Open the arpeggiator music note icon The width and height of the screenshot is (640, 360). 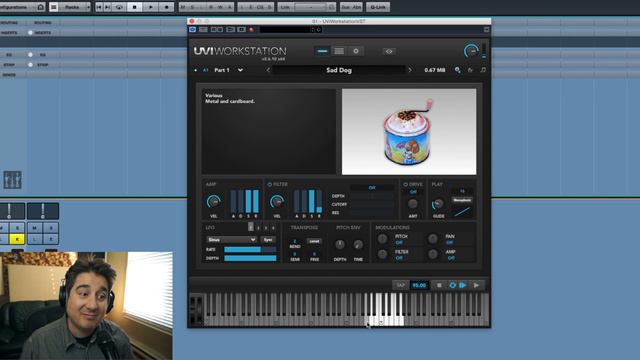coord(483,70)
